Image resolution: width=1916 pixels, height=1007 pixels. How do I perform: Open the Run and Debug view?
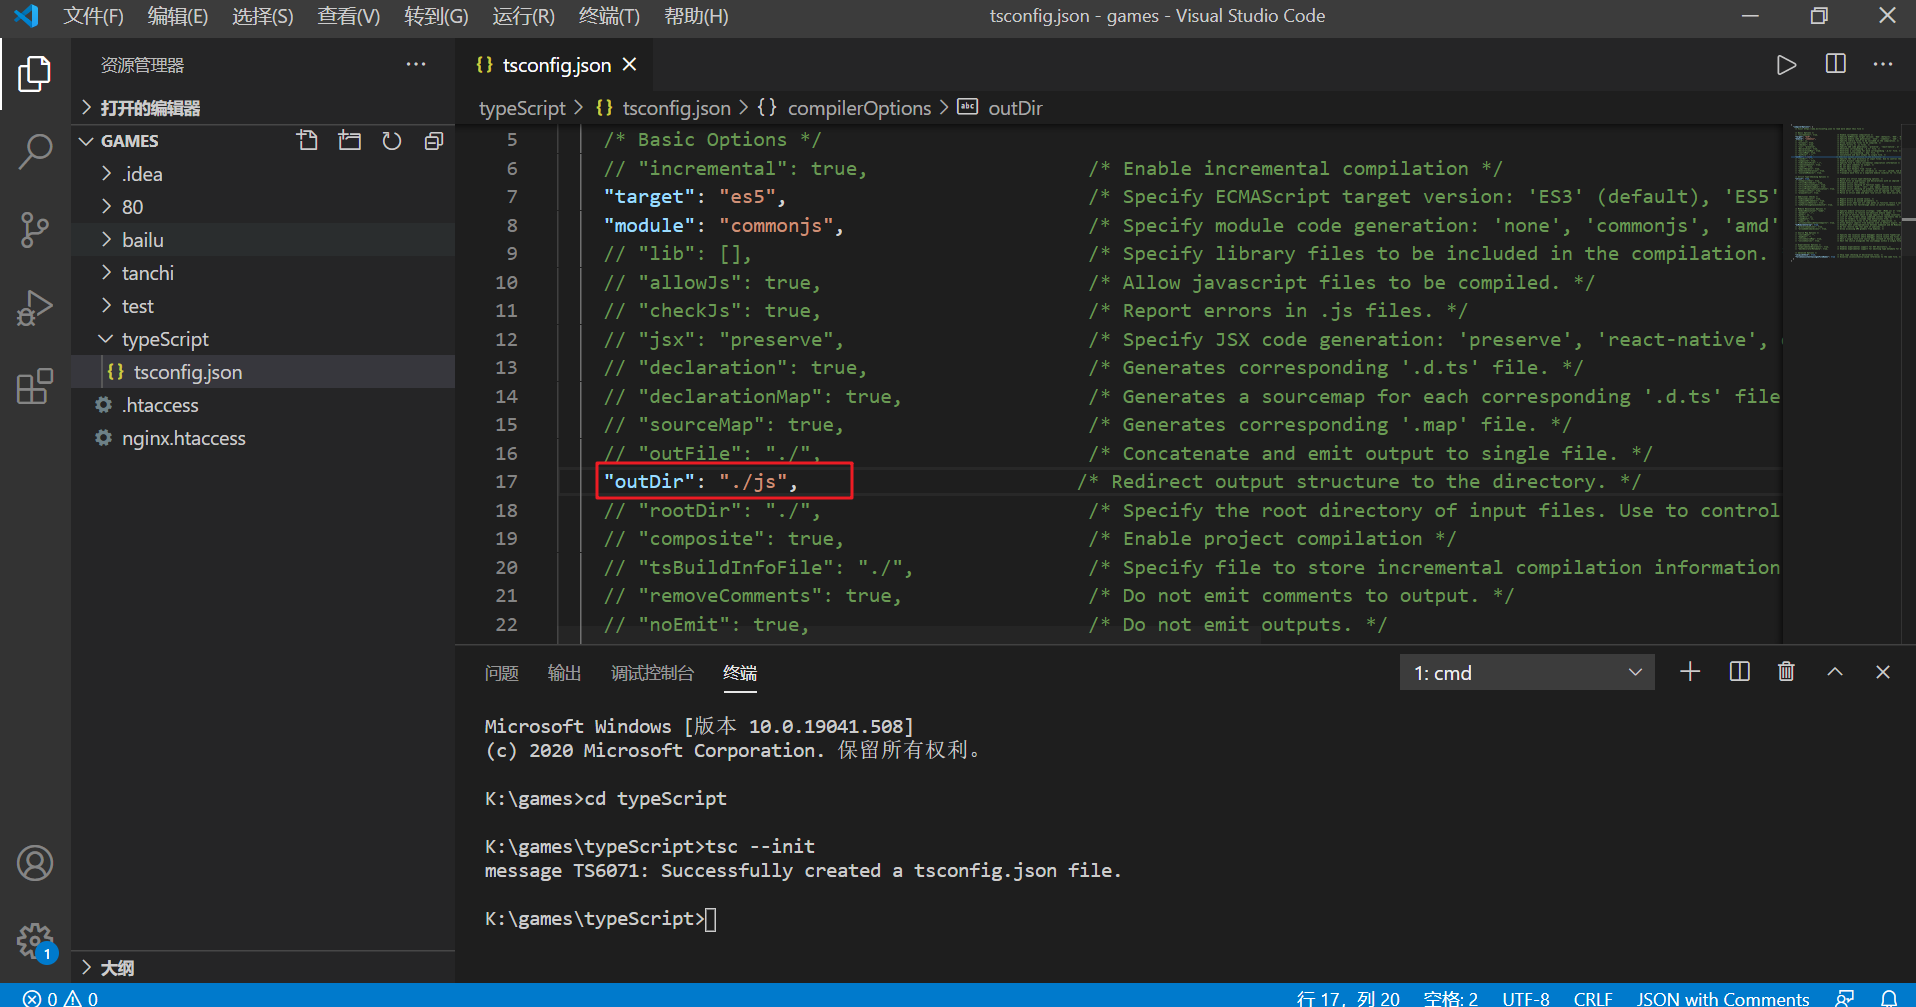tap(36, 307)
